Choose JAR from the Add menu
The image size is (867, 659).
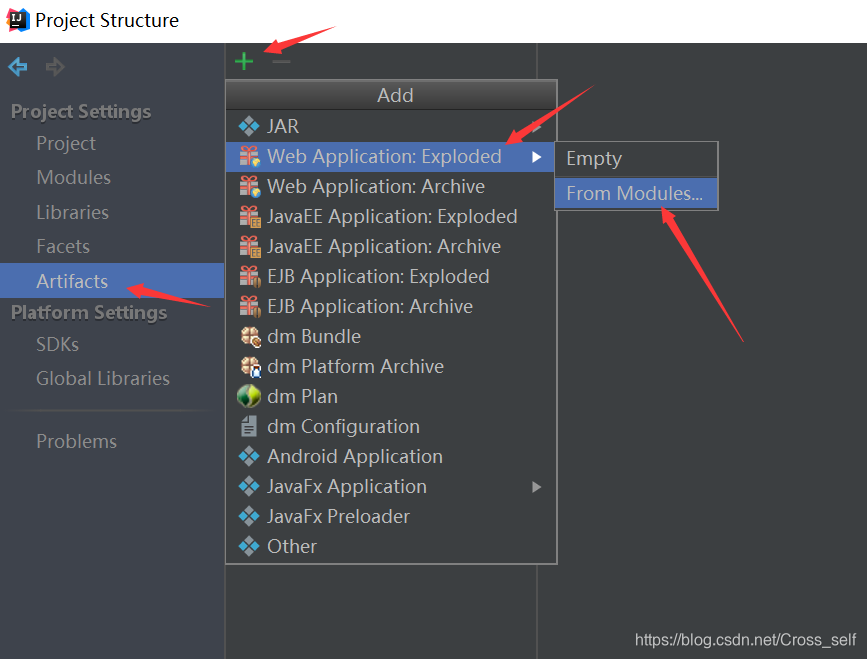[x=390, y=127]
